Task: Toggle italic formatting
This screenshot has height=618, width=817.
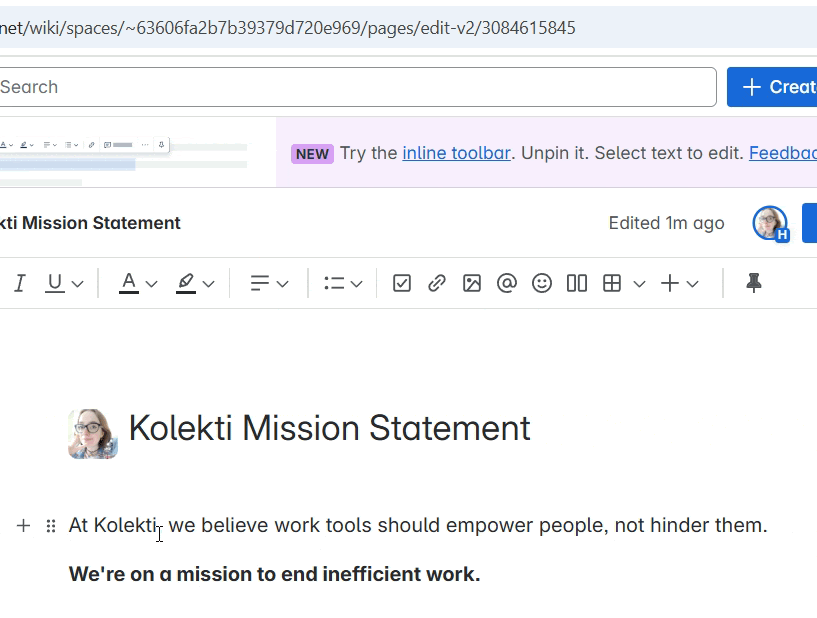Action: 20,283
